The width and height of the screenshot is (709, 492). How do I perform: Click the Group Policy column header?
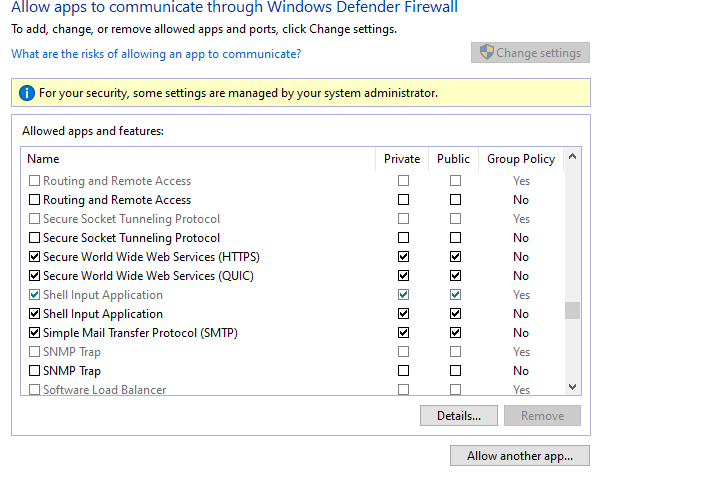(x=520, y=159)
